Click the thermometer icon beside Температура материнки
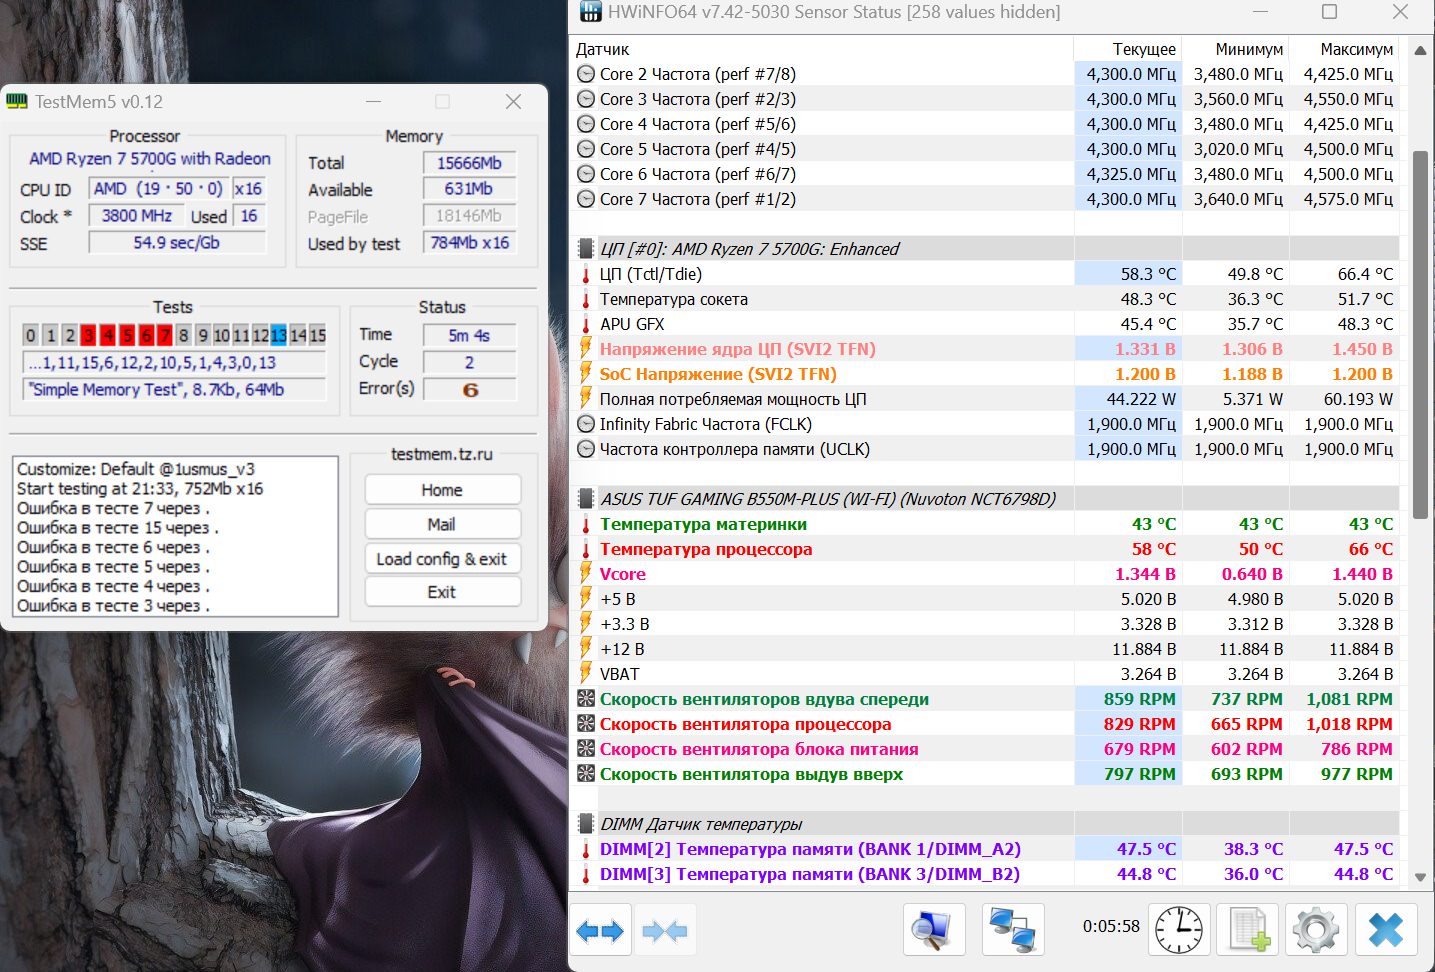This screenshot has width=1435, height=972. [x=586, y=524]
